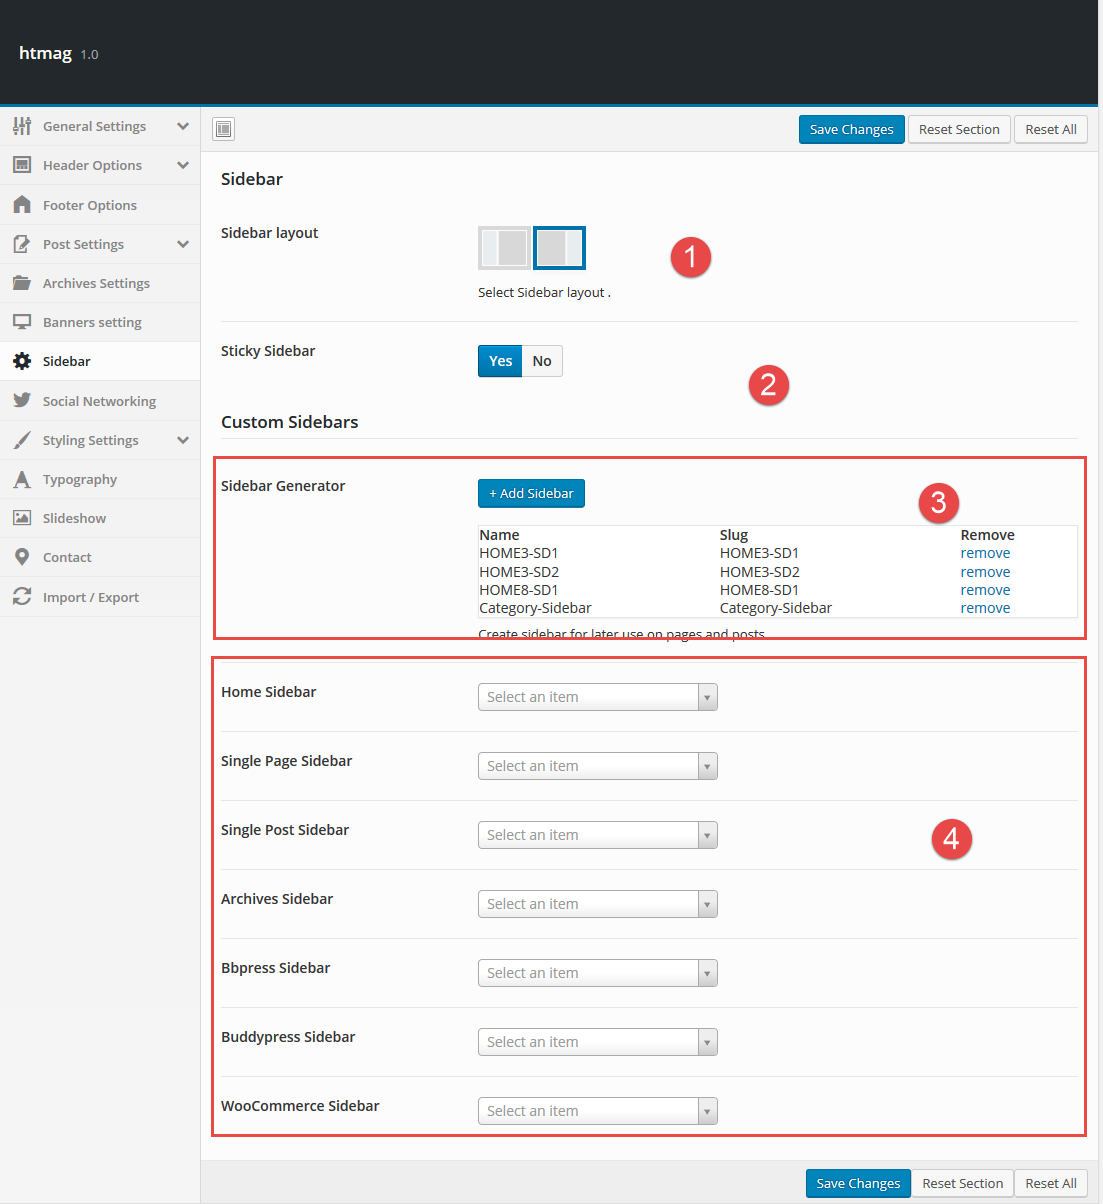Expand the General Settings menu chevron
Image resolution: width=1103 pixels, height=1204 pixels.
[x=182, y=126]
